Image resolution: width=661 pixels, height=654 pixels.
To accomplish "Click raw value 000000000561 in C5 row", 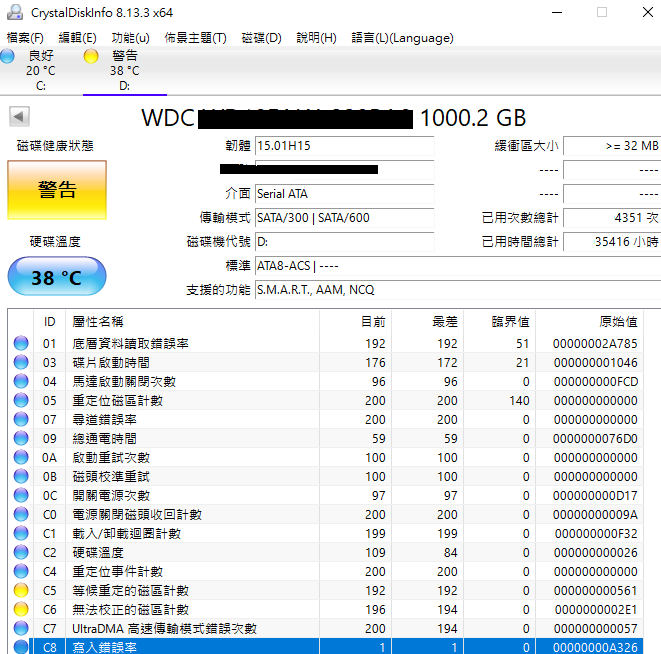I will click(x=595, y=590).
